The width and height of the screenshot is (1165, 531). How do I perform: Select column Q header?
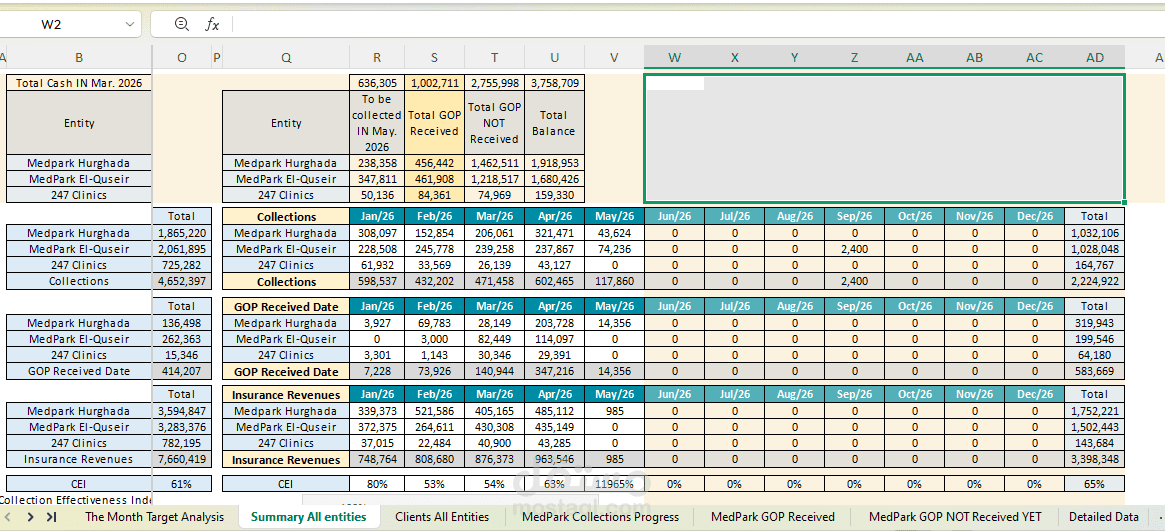[x=286, y=57]
